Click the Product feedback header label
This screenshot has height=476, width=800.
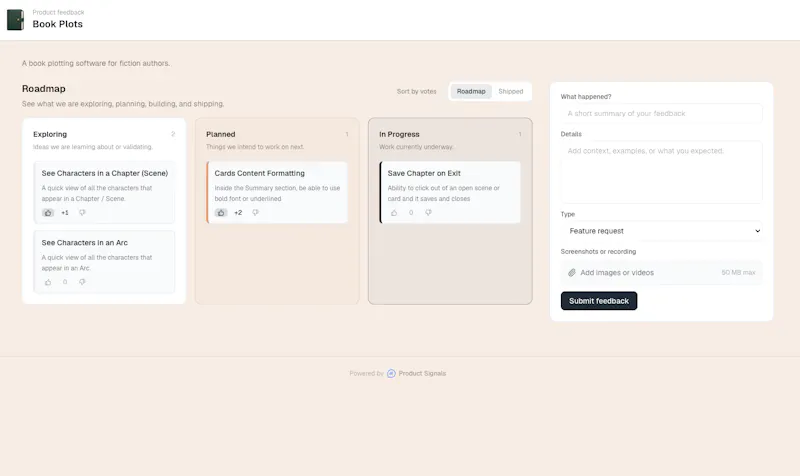[x=59, y=12]
